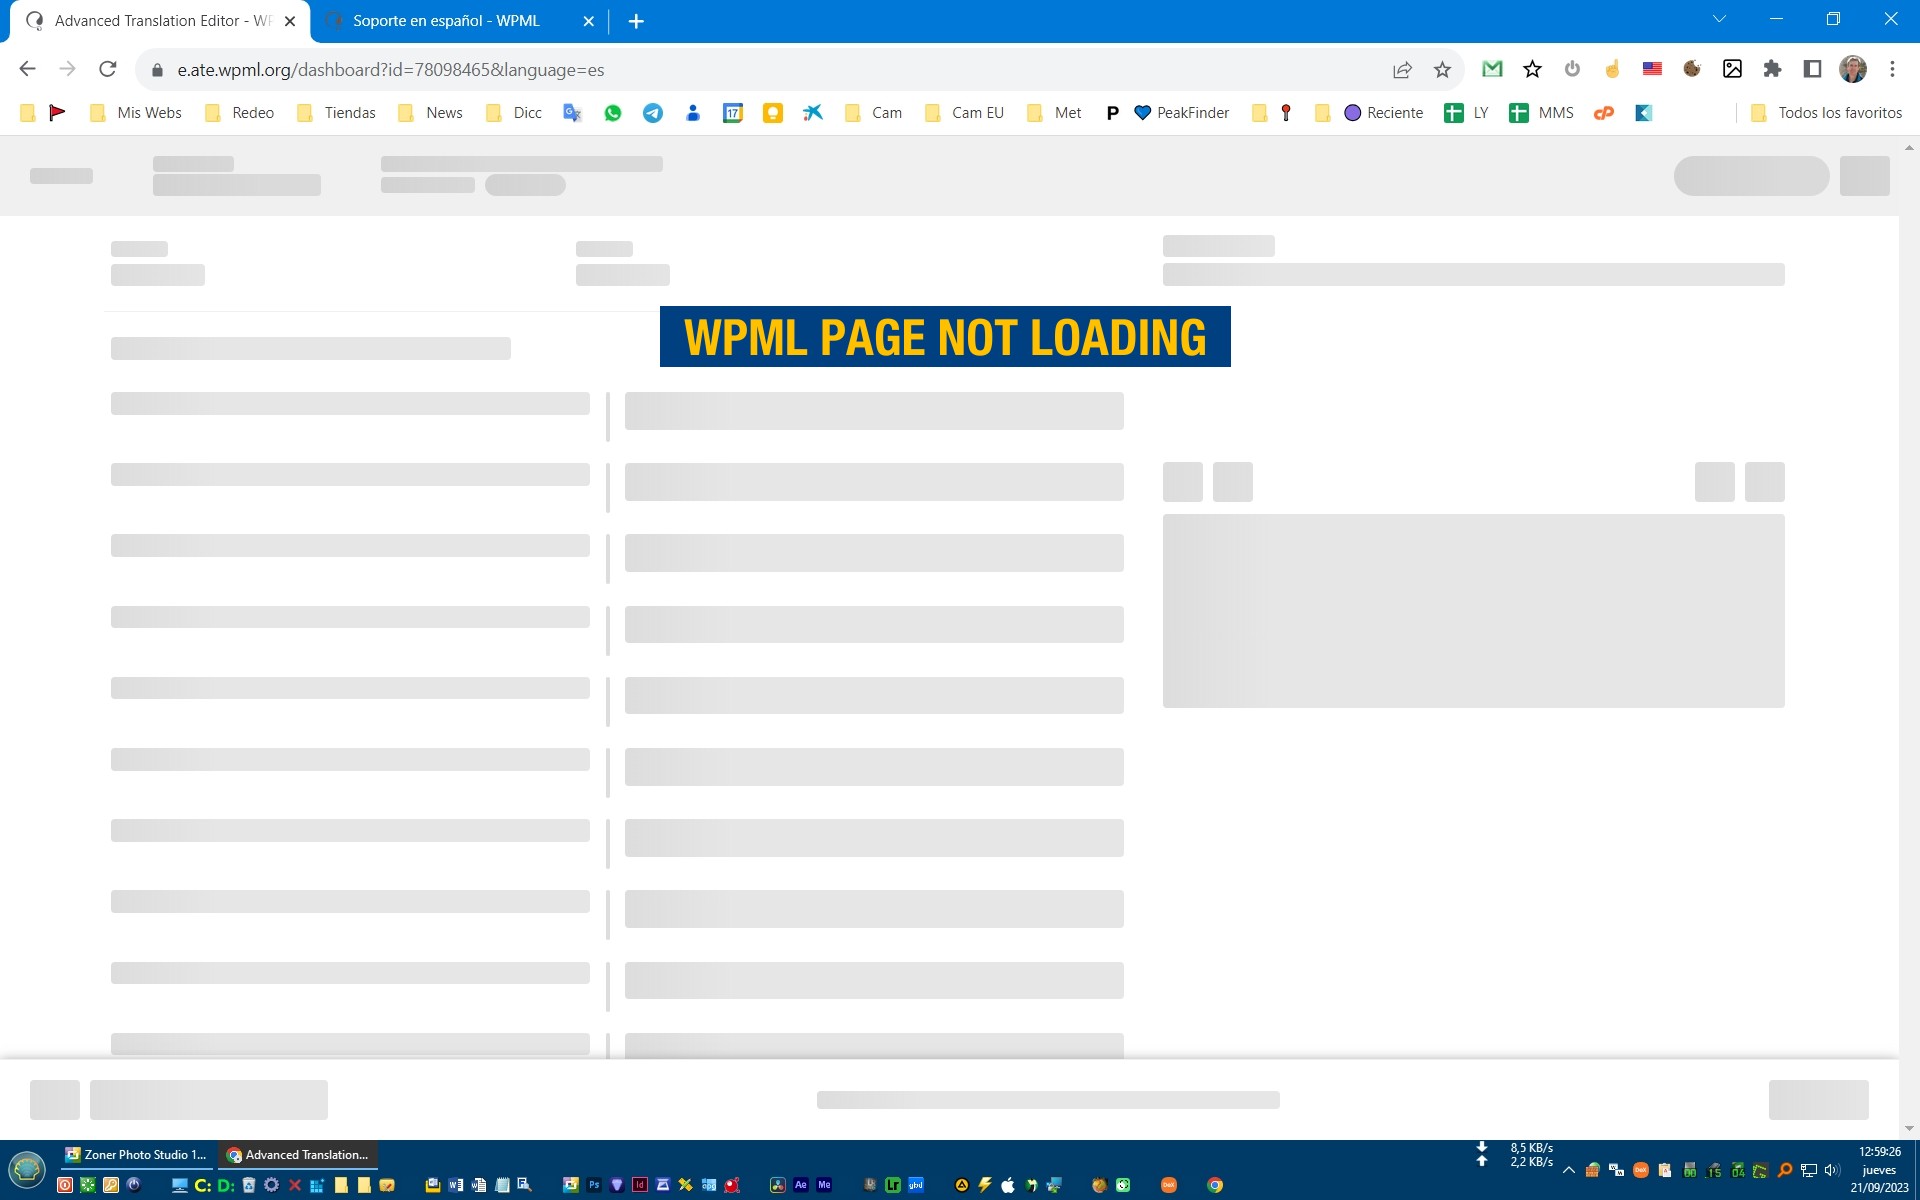Image resolution: width=1920 pixels, height=1200 pixels.
Task: Open the Reciente bookmark
Action: 1384,113
